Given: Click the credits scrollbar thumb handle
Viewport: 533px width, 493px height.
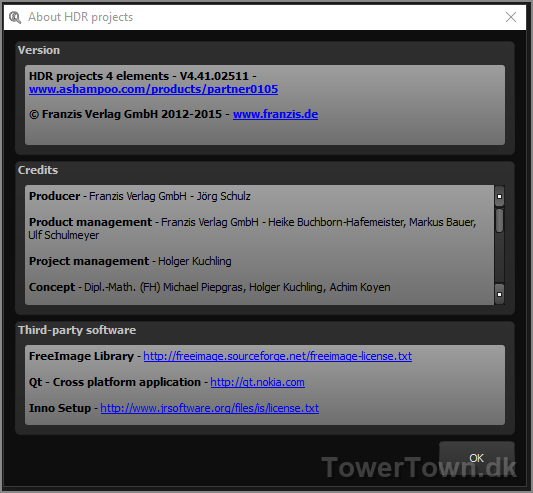Looking at the screenshot, I should [x=499, y=221].
